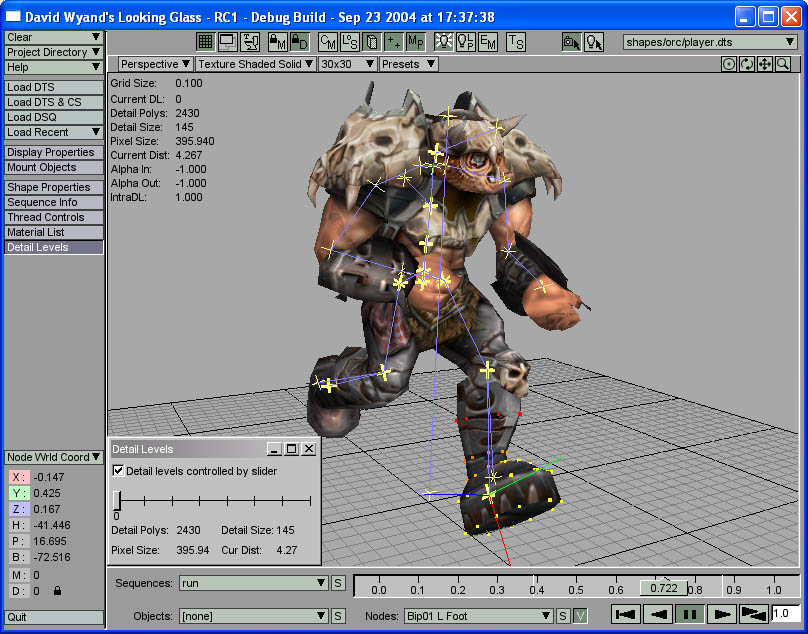Toggle the lock icon beside D value

click(57, 591)
